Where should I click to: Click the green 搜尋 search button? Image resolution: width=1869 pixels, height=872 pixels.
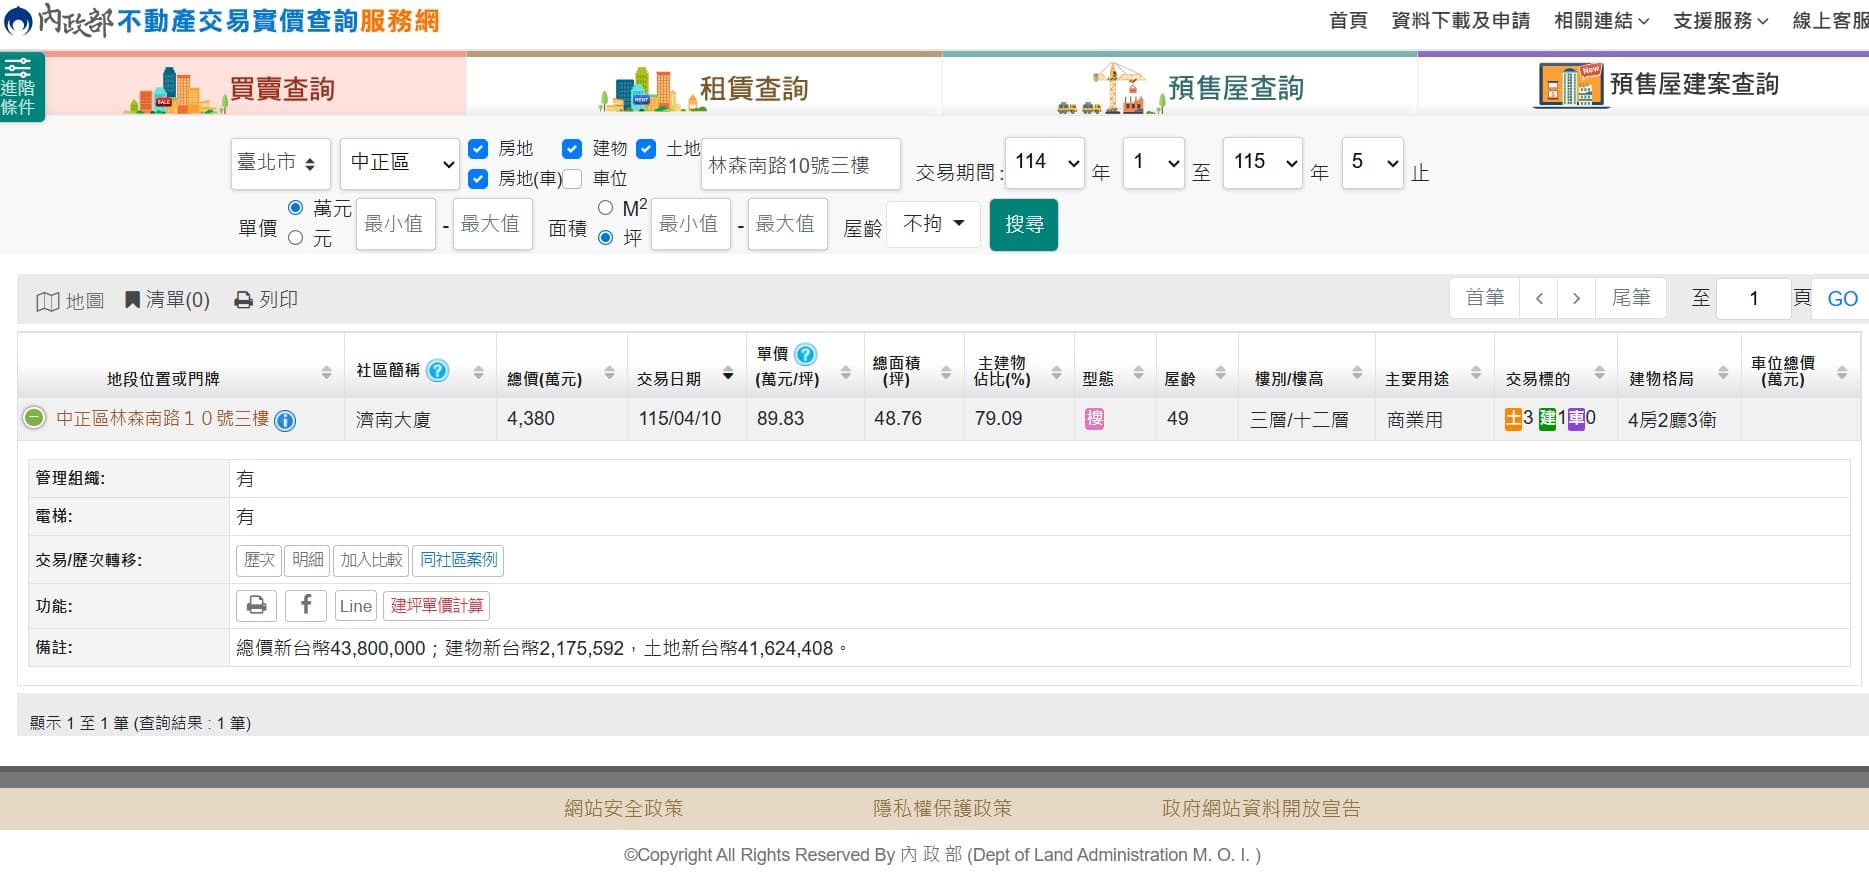pos(1024,225)
